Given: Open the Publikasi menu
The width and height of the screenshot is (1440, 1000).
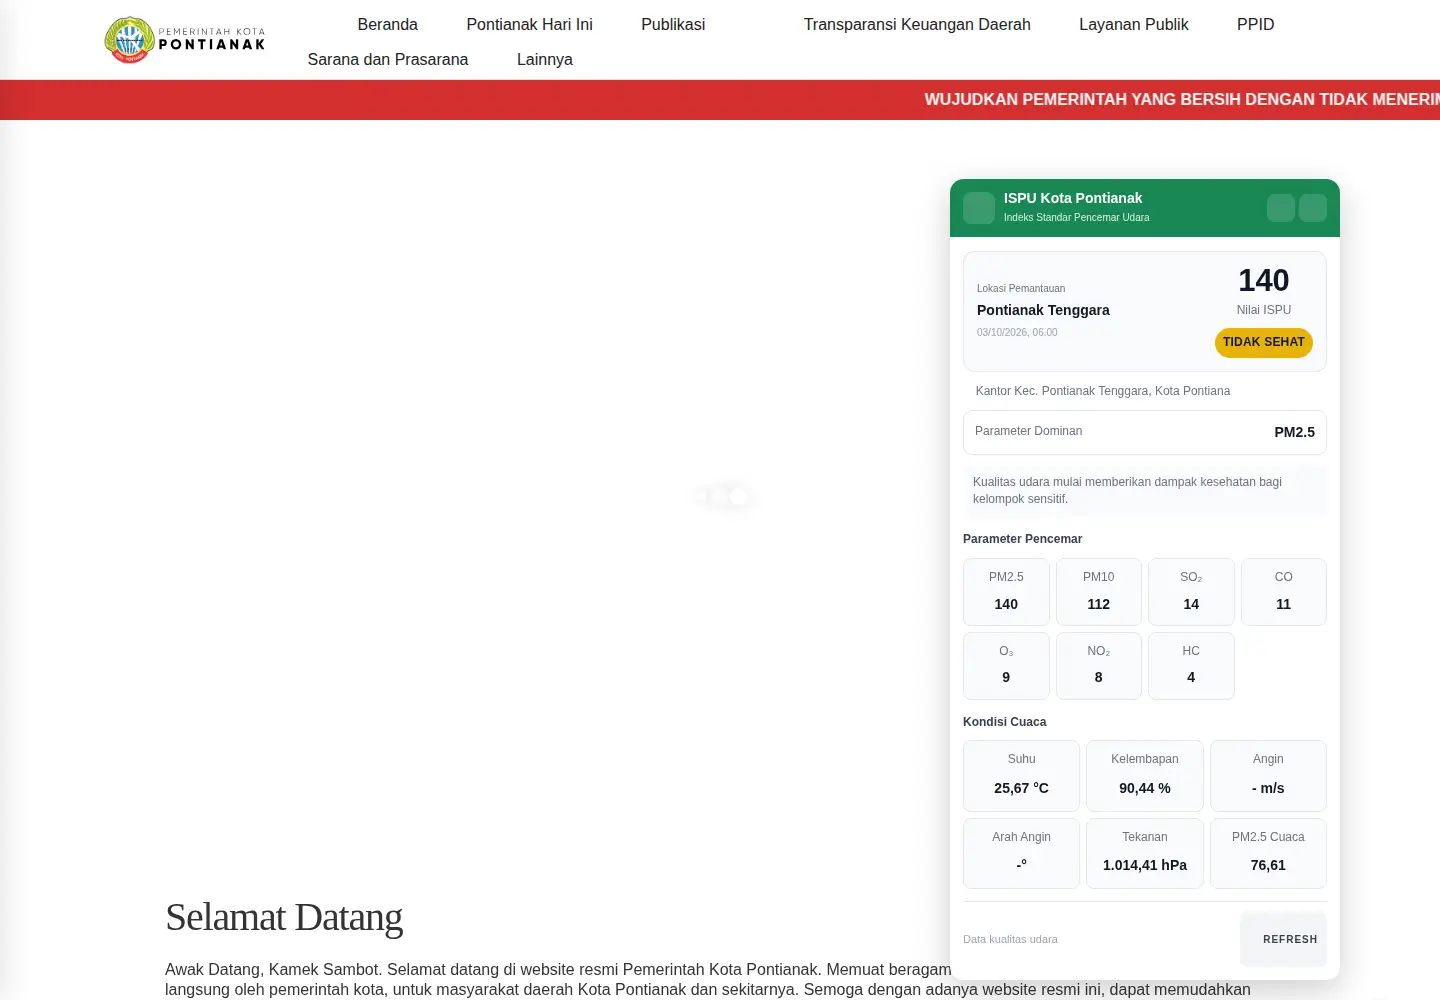Looking at the screenshot, I should click(x=673, y=24).
